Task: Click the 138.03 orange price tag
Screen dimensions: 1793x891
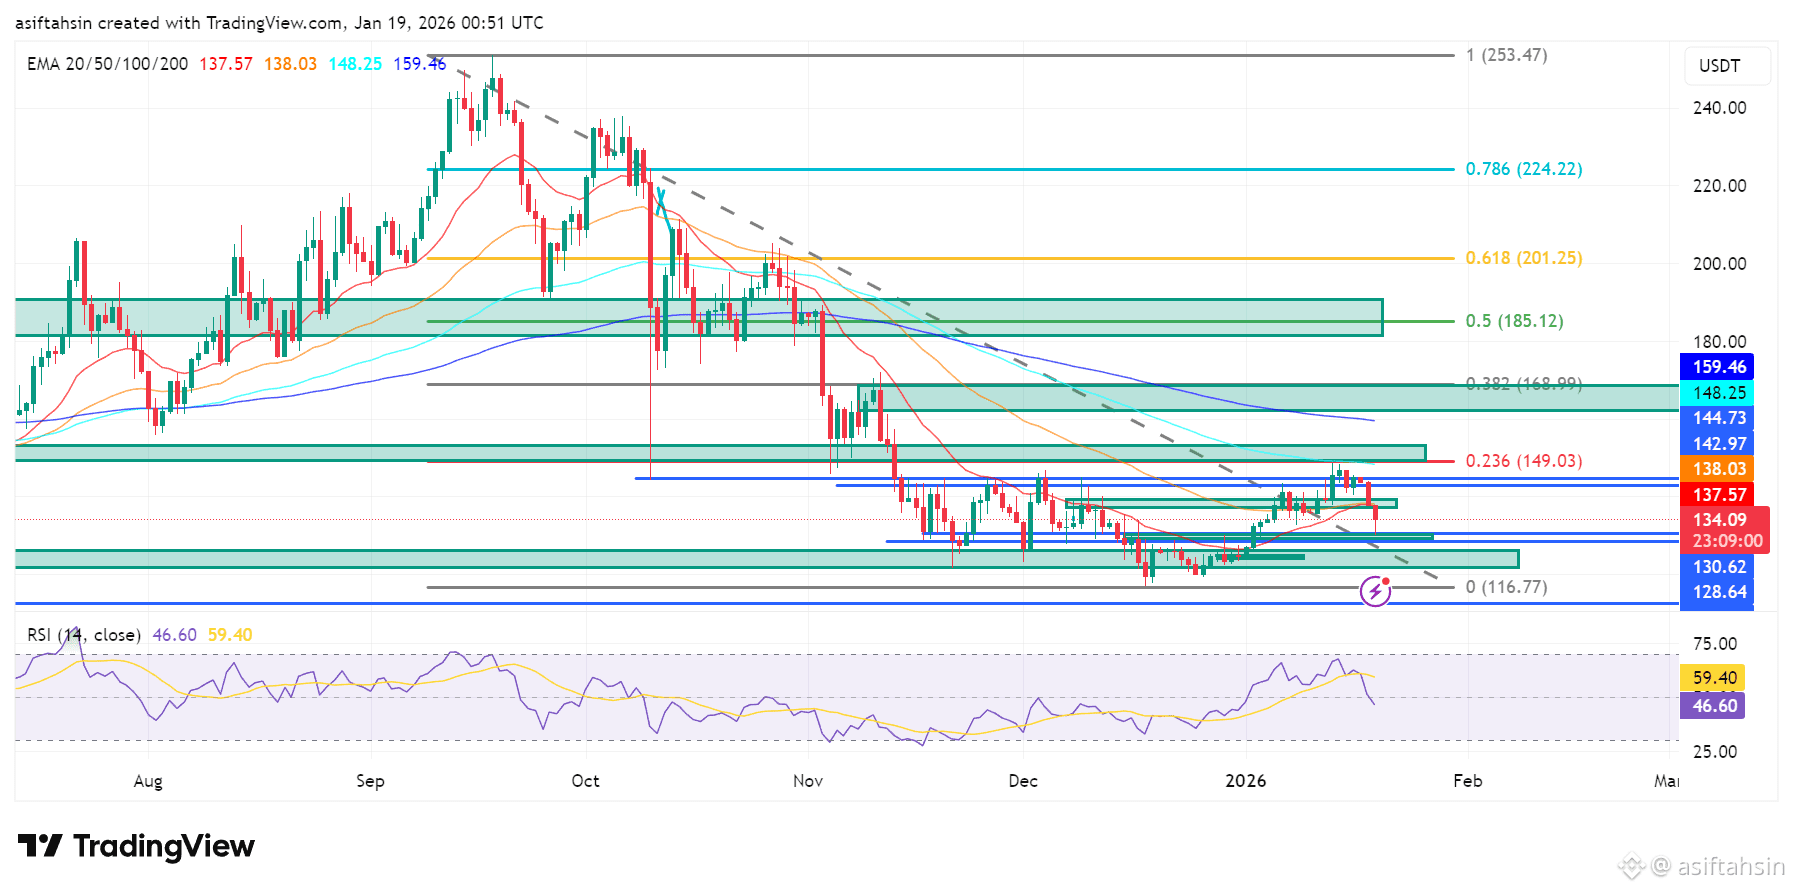Action: 1717,469
